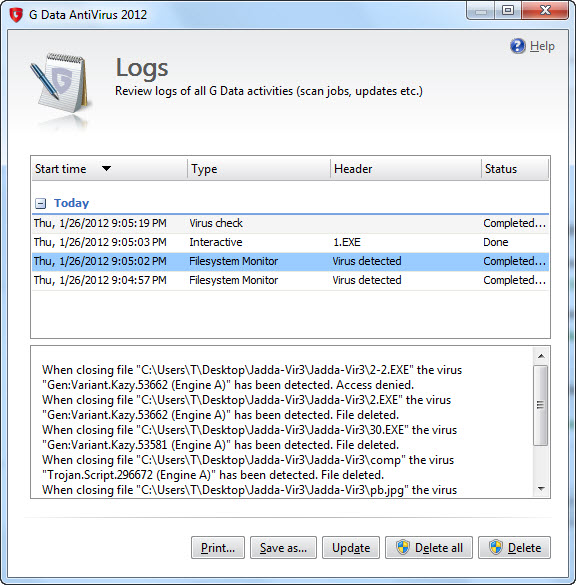This screenshot has height=585, width=576.
Task: Click the G Data shield logo in title bar
Action: tap(16, 15)
